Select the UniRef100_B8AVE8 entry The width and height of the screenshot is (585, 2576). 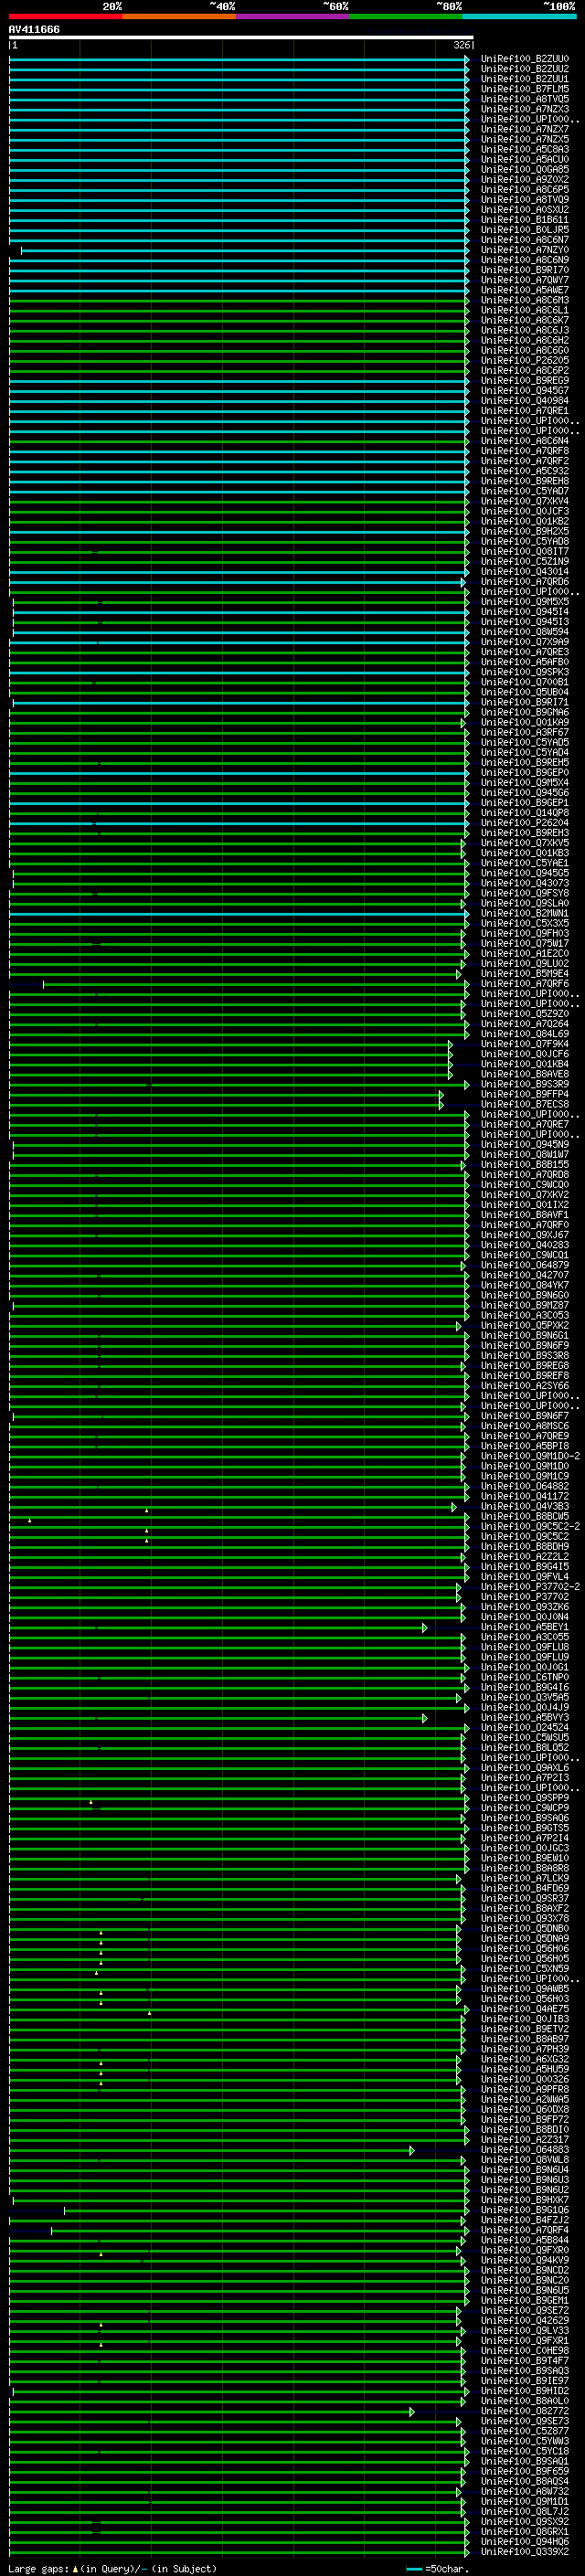[525, 1074]
